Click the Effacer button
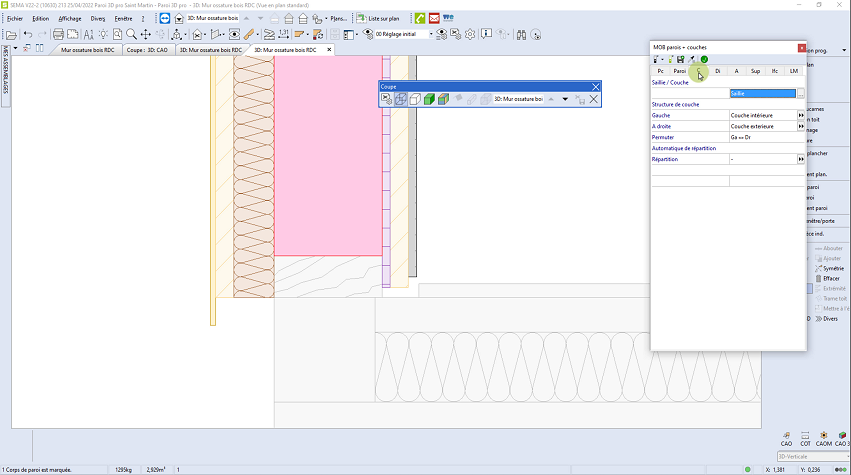 tap(830, 278)
